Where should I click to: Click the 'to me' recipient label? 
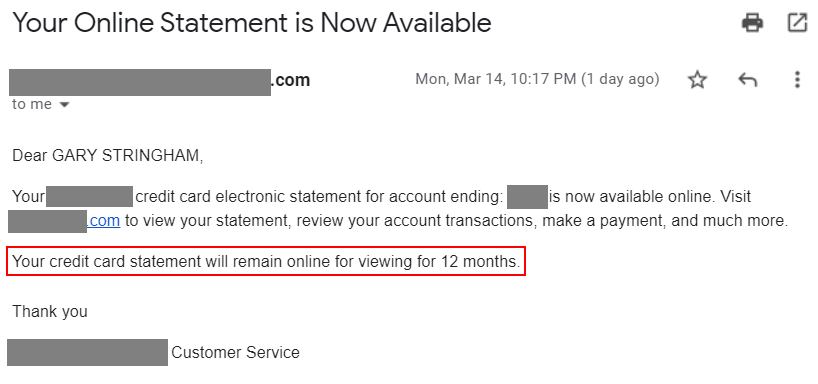[32, 104]
